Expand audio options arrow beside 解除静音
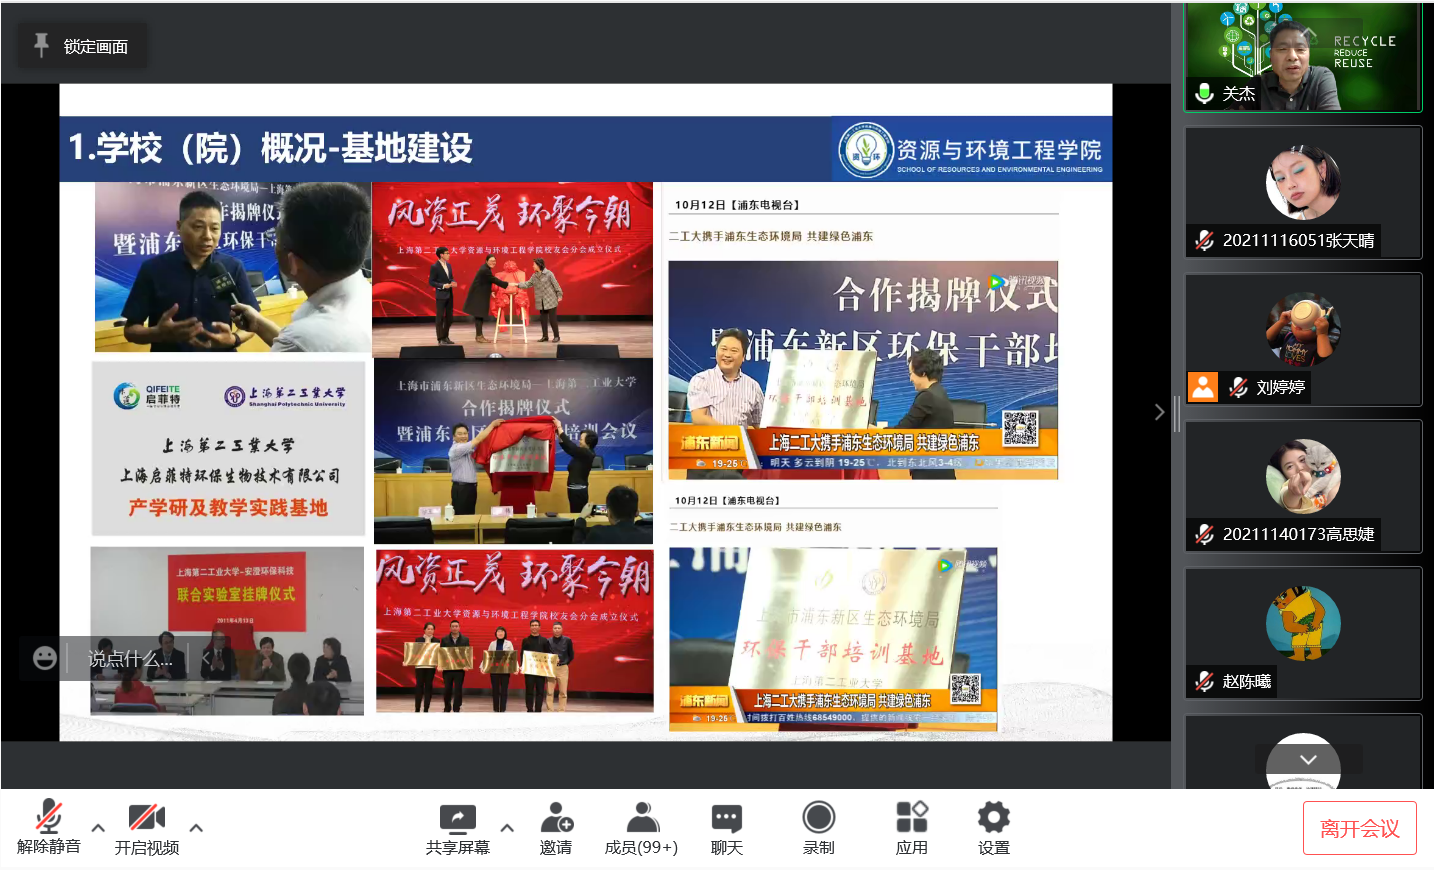1434x870 pixels. click(98, 828)
